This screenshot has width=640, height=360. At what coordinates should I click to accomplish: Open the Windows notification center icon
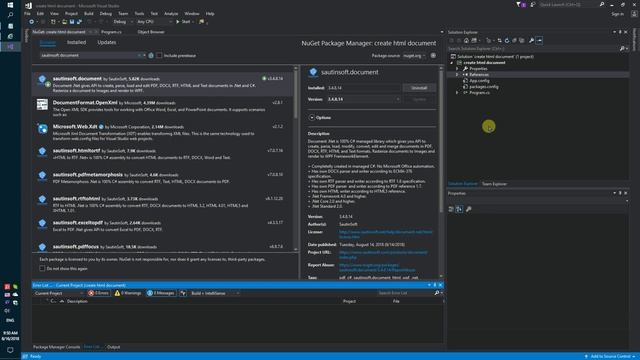tap(10, 350)
